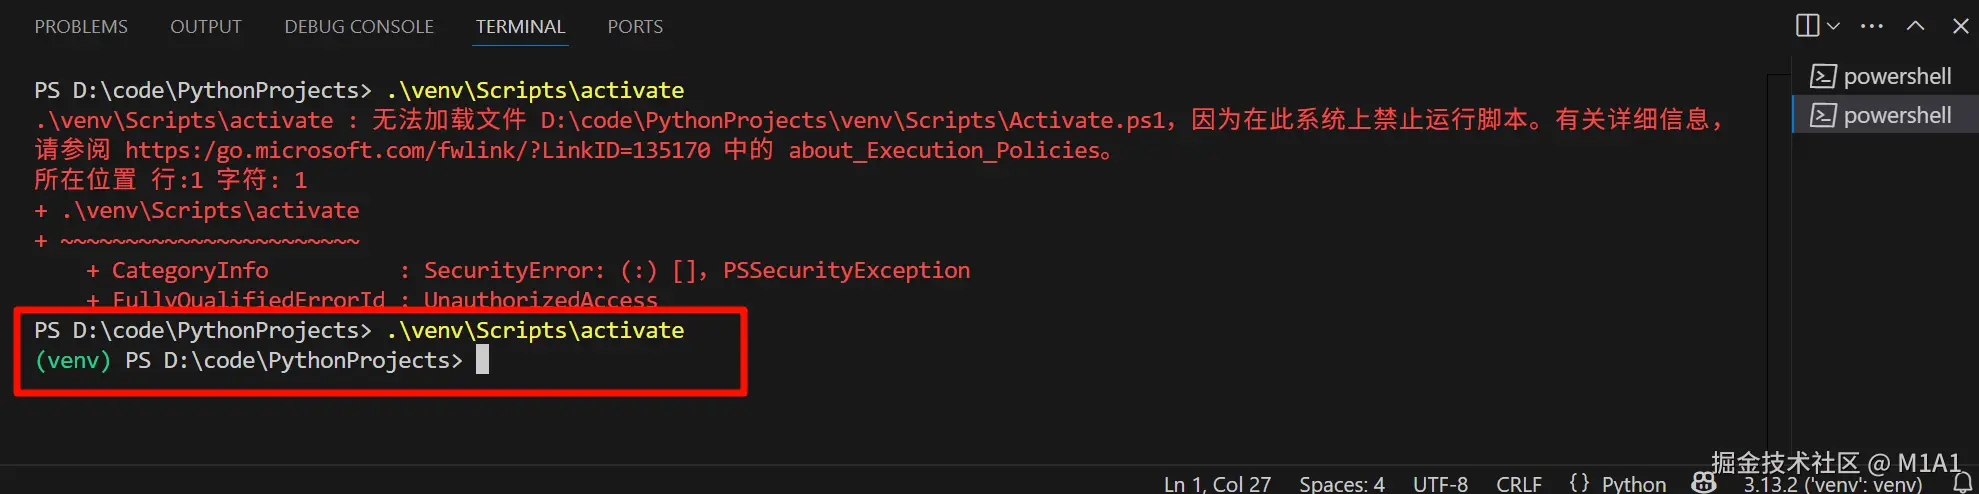Click the Ln 1, Col 27 status item
Image resolution: width=1979 pixels, height=494 pixels.
point(1217,484)
